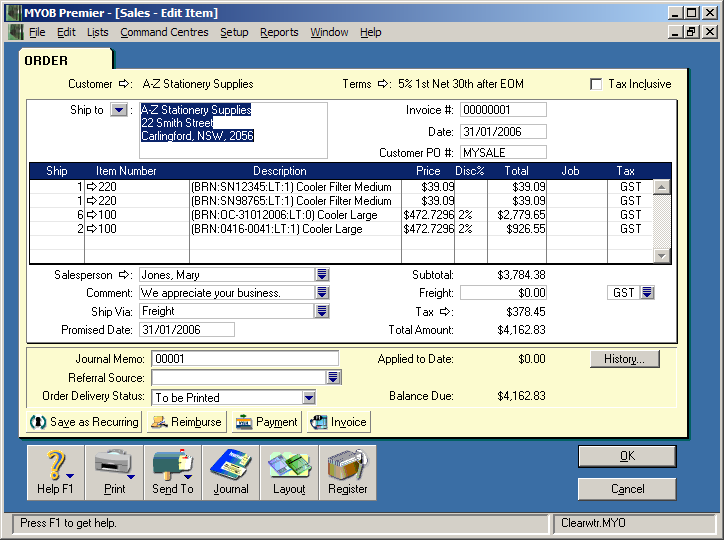Click item arrow on OC-31012006 row
The image size is (724, 540).
pos(92,215)
